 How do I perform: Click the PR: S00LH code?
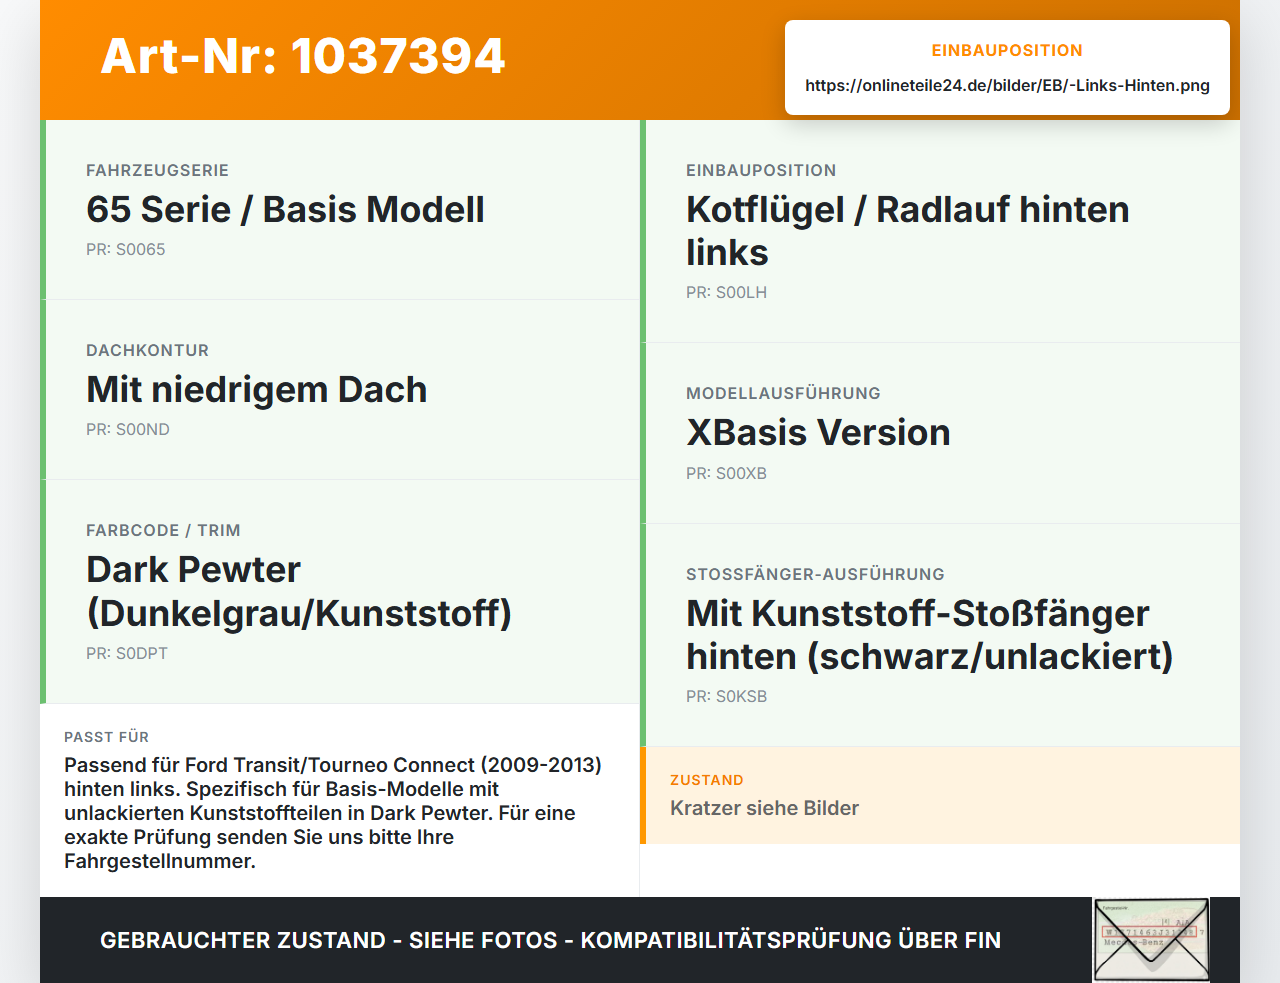click(726, 292)
